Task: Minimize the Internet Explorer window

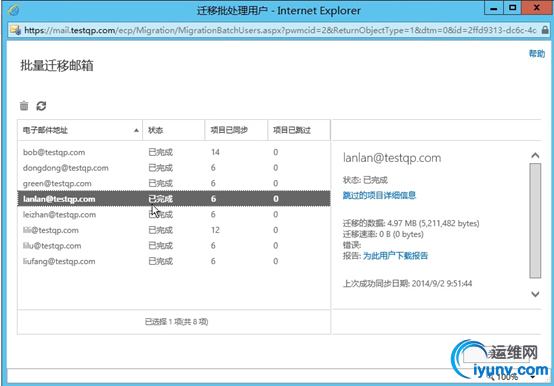Action: [x=494, y=8]
